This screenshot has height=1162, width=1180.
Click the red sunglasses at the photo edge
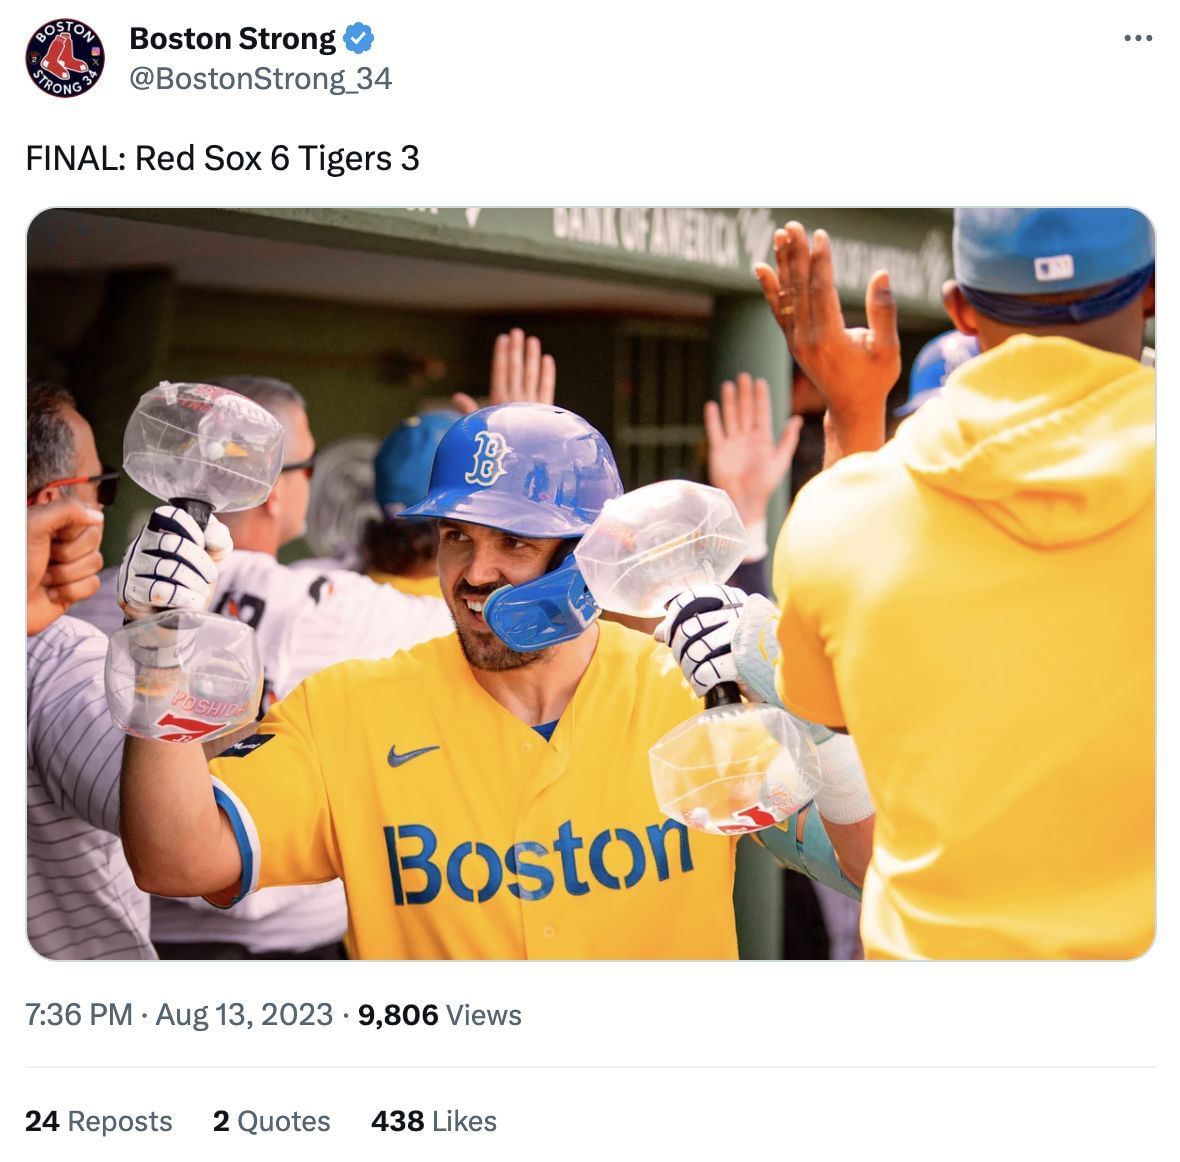click(x=74, y=486)
